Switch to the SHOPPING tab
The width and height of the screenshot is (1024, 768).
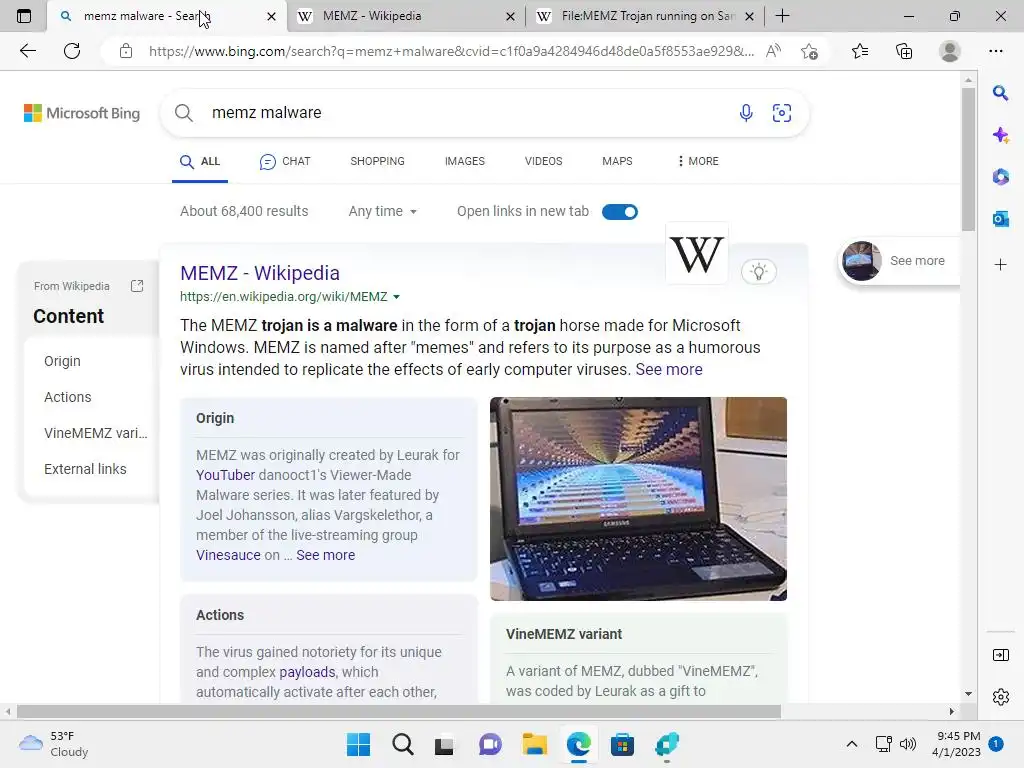click(377, 161)
